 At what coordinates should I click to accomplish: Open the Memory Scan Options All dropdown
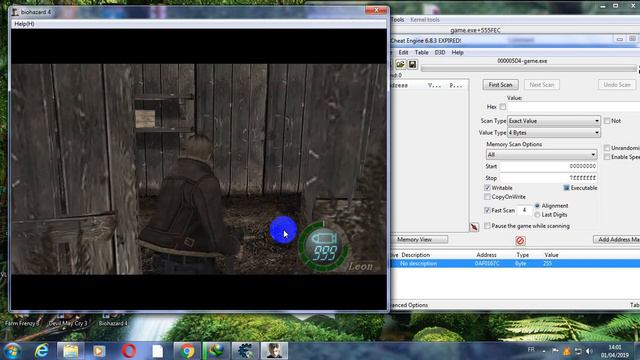pos(541,155)
